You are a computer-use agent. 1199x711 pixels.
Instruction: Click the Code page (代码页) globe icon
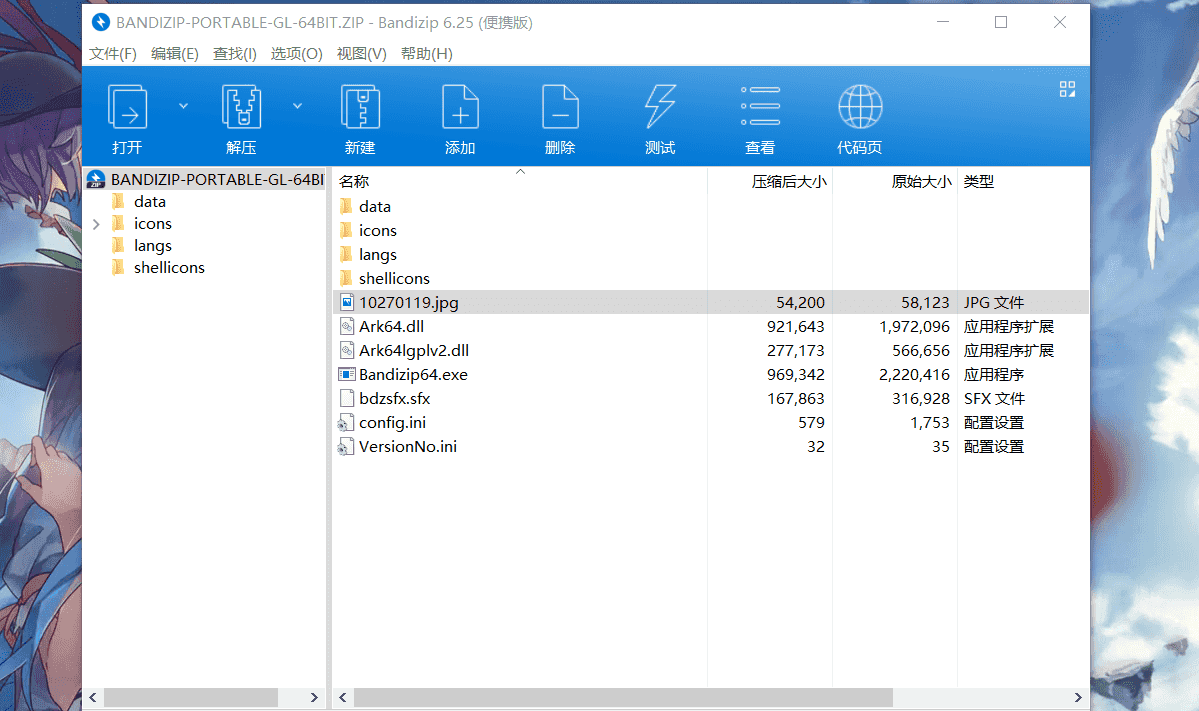coord(860,107)
